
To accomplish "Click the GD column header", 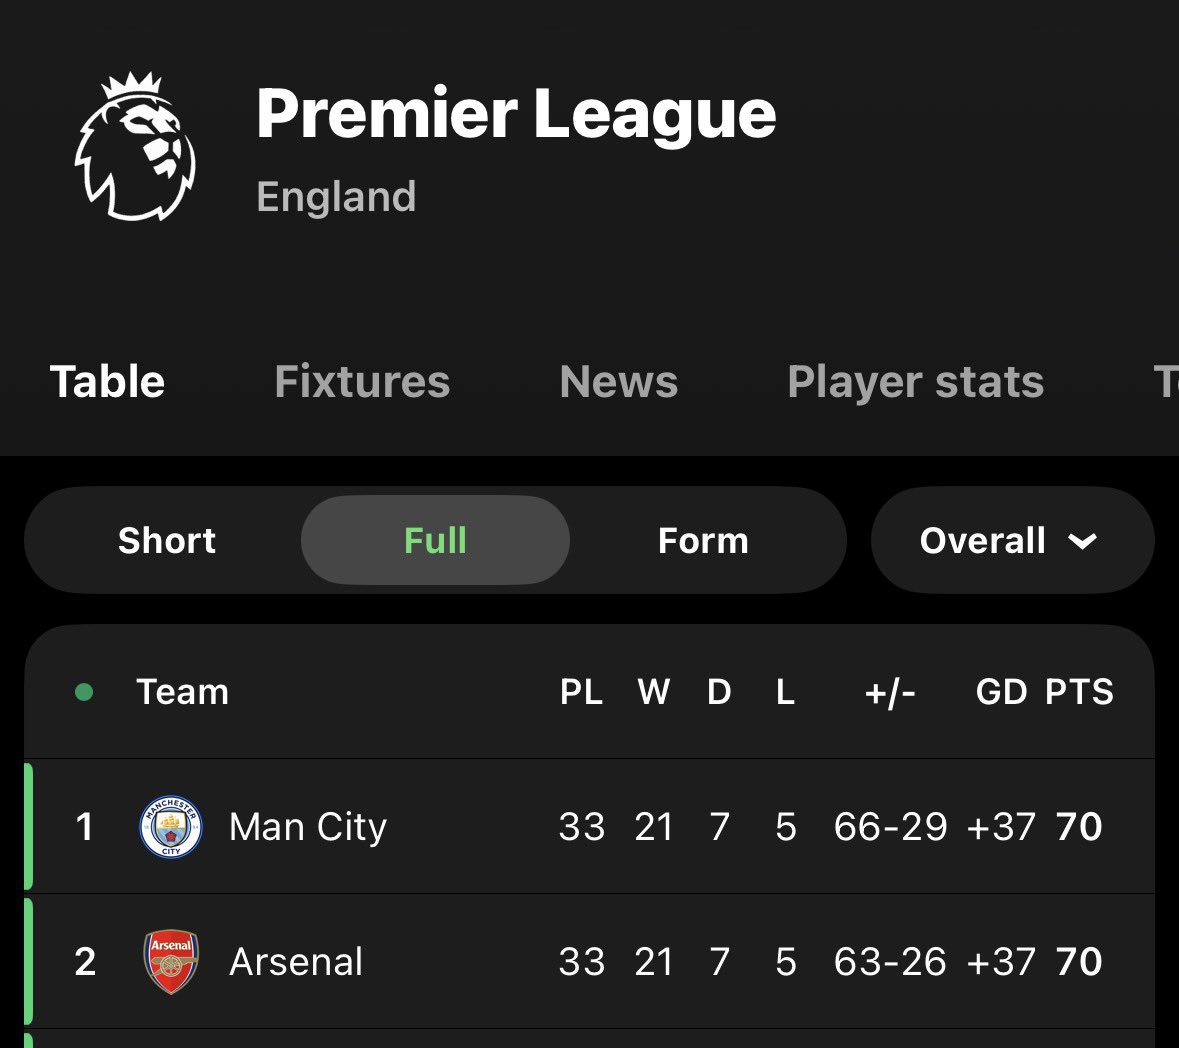I will click(1001, 692).
